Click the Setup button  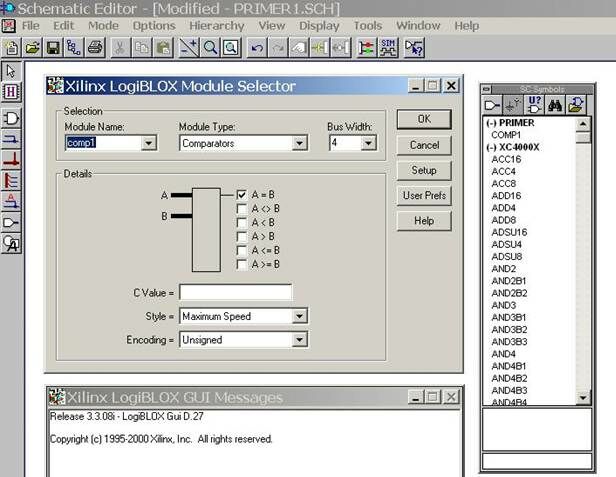[424, 170]
